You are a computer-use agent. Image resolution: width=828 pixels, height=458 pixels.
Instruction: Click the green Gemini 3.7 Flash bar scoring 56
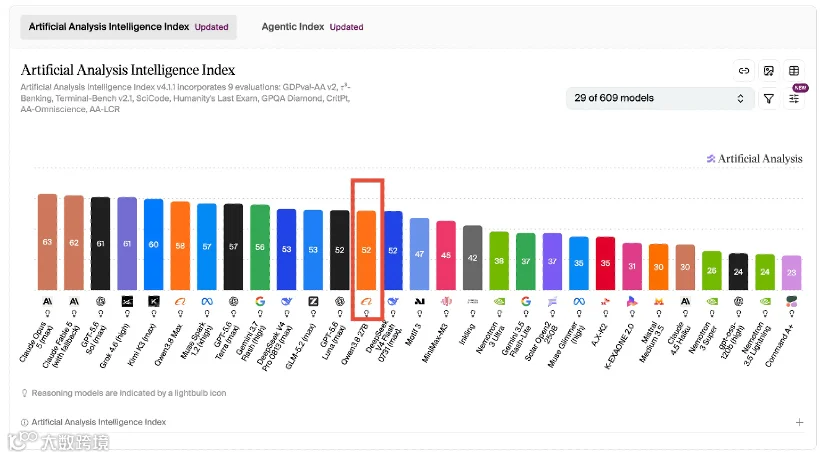click(x=260, y=247)
